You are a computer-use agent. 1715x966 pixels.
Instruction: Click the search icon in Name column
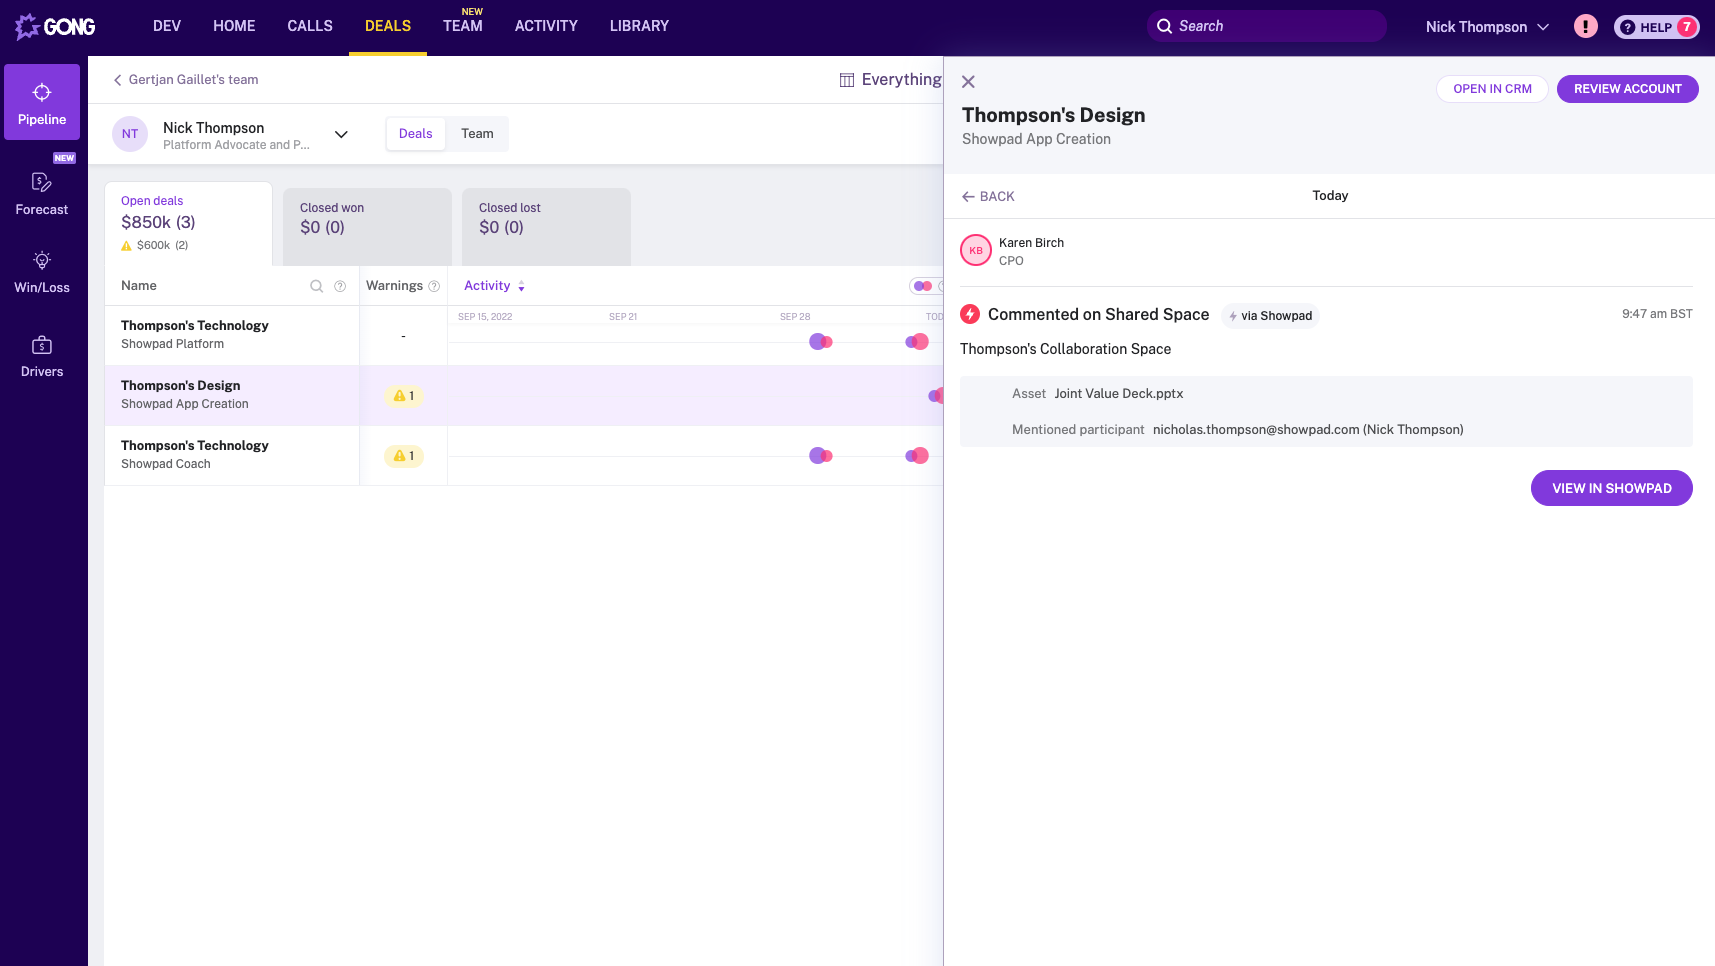click(x=316, y=286)
